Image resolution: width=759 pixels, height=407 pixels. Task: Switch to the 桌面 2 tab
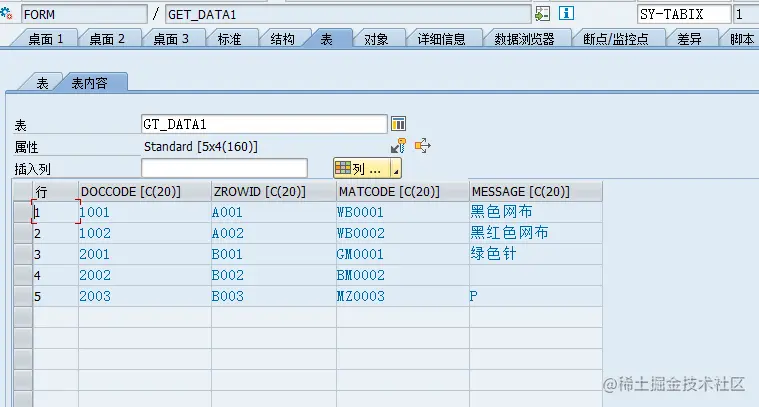point(107,39)
